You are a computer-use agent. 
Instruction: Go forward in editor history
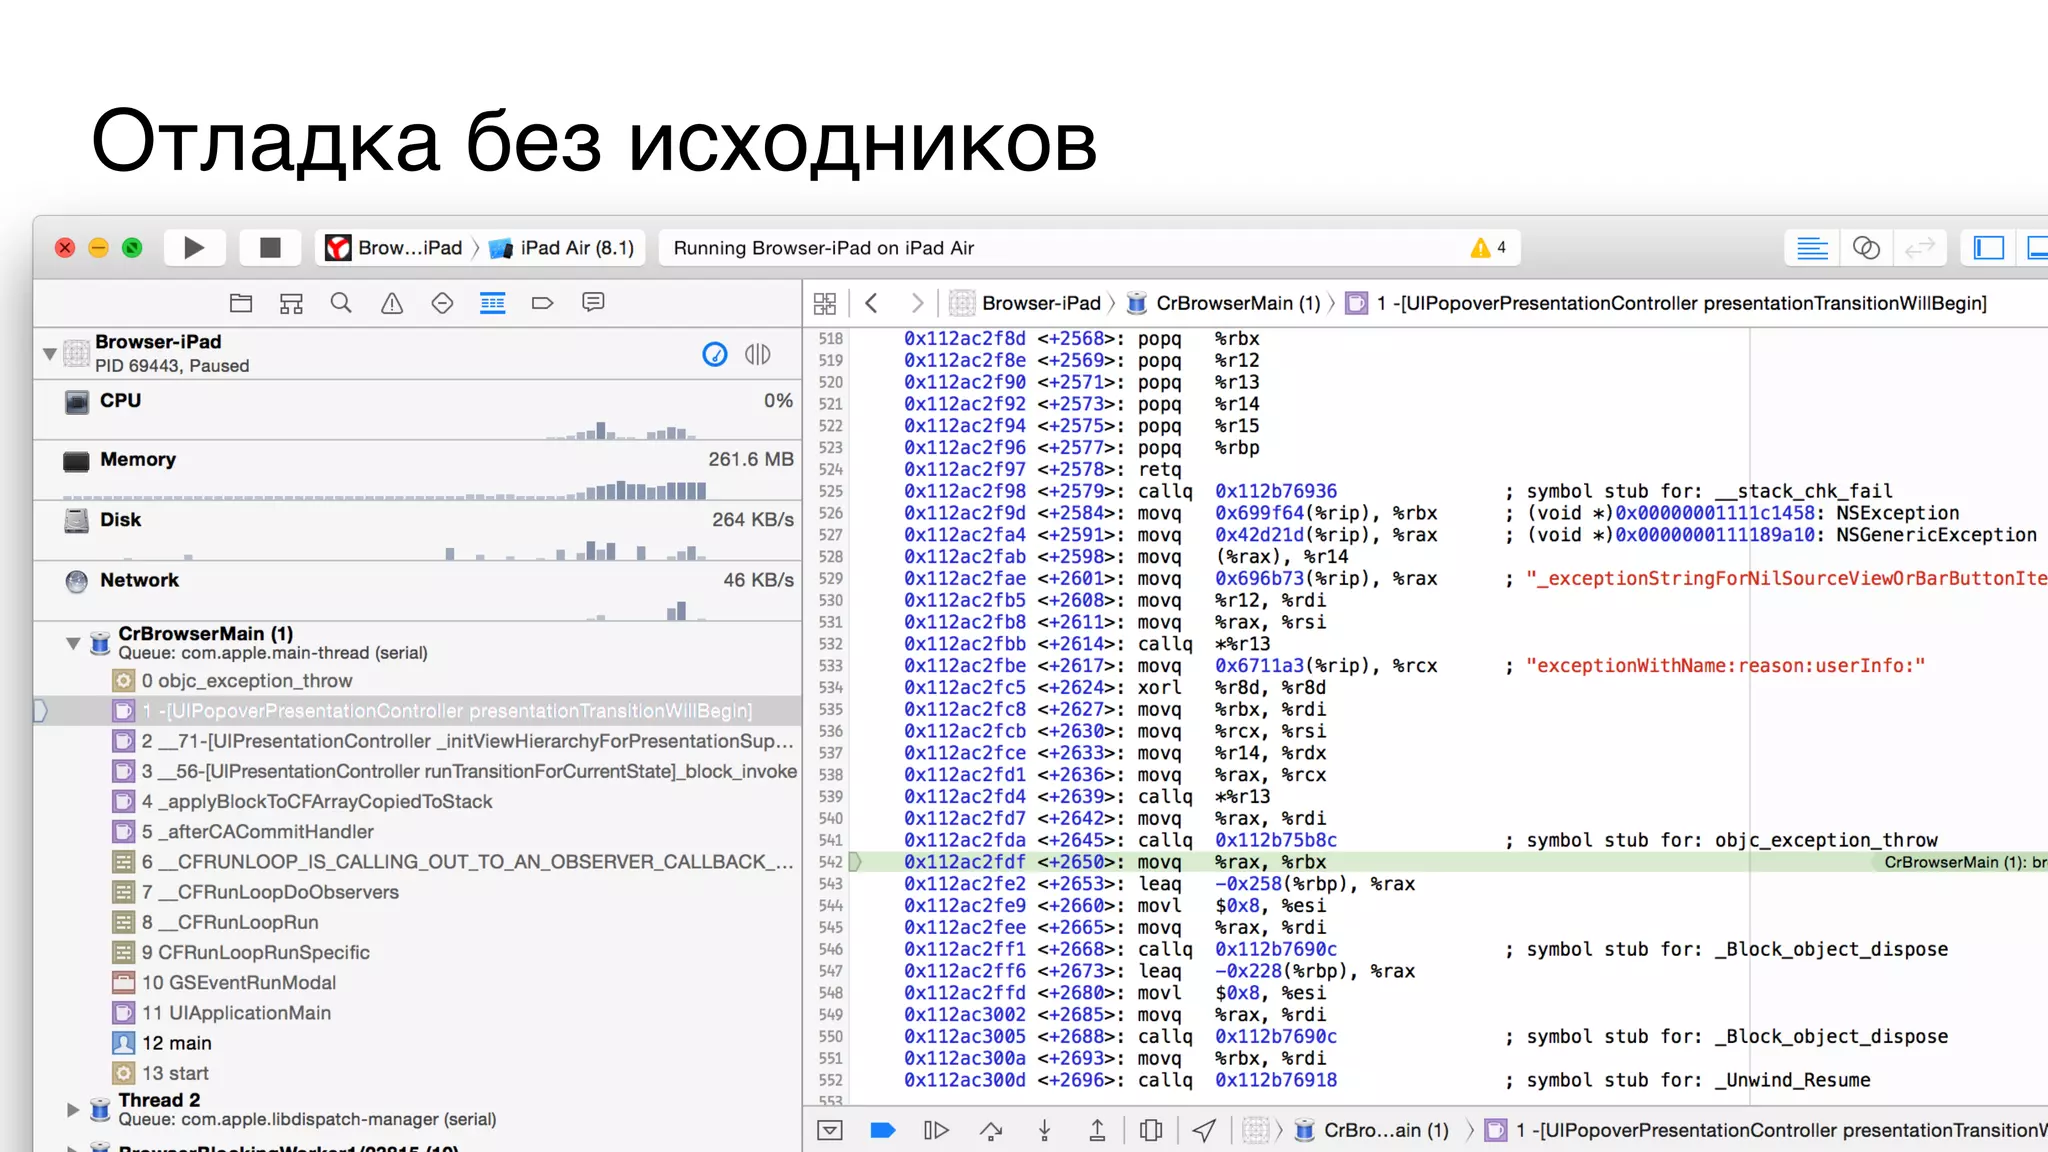(x=917, y=303)
